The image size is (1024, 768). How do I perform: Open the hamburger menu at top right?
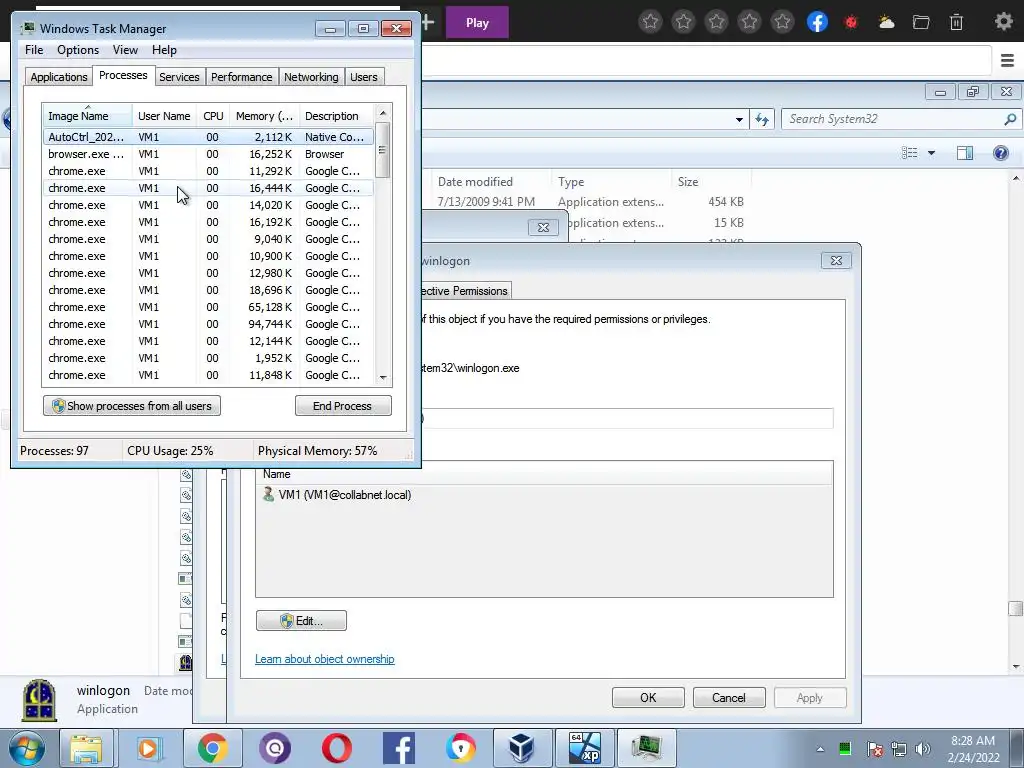1007,61
